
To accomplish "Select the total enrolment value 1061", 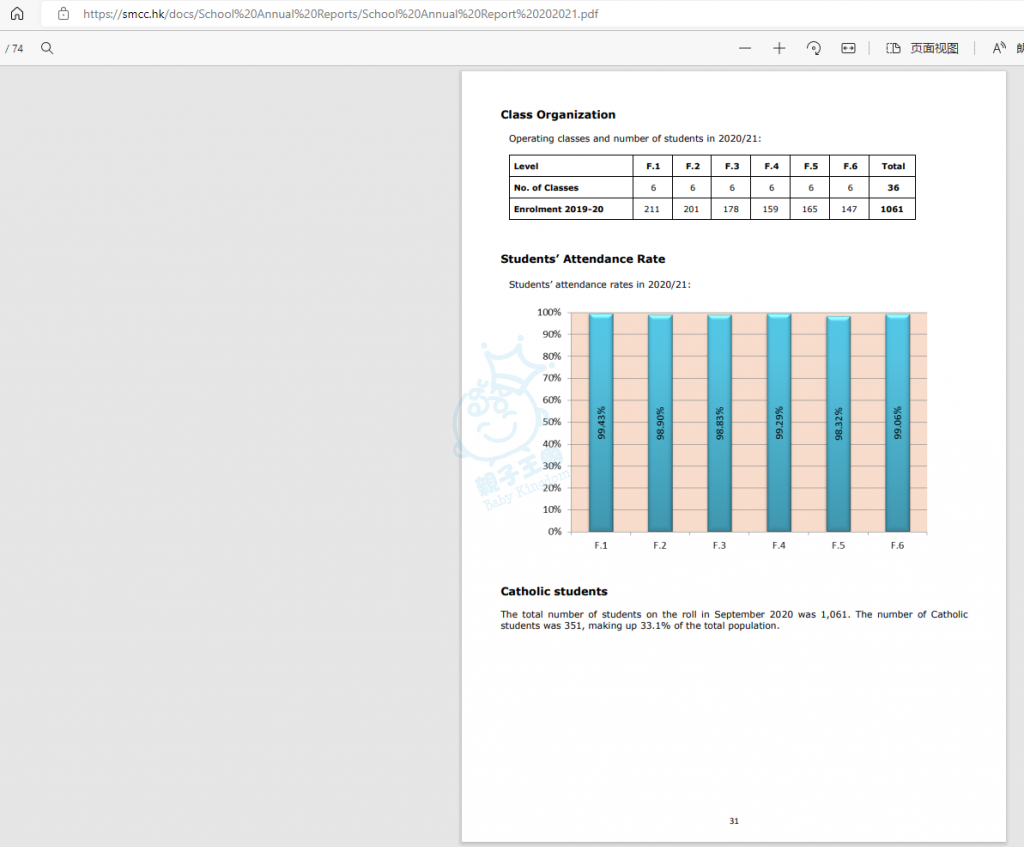I will click(x=891, y=210).
